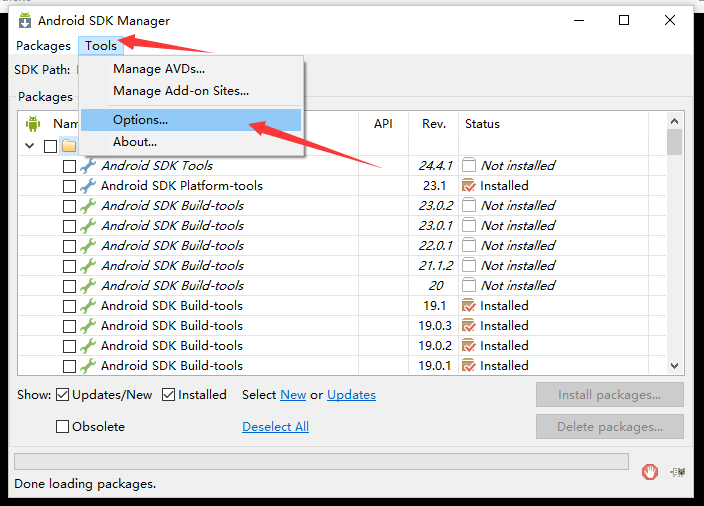The height and width of the screenshot is (506, 704).
Task: Check Build-tools 22.0.1 row checkbox
Action: coord(69,246)
